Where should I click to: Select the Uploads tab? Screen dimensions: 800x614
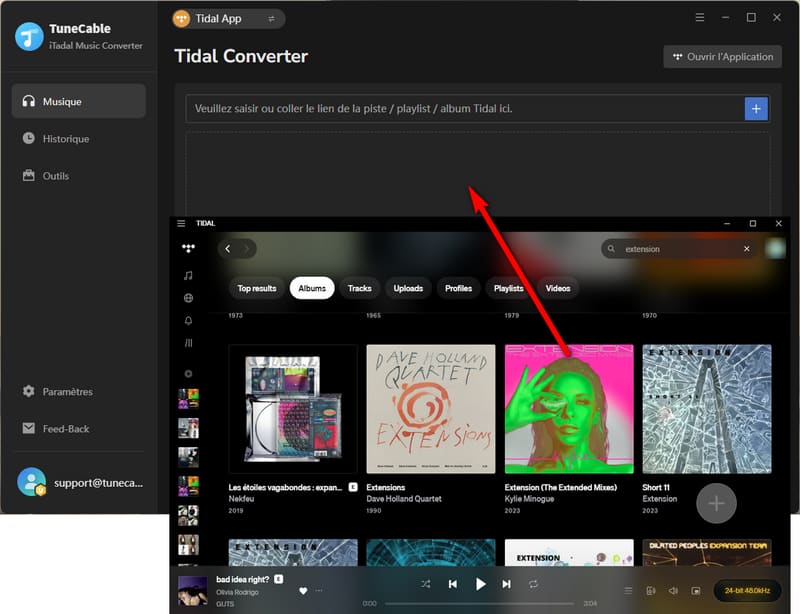(408, 288)
